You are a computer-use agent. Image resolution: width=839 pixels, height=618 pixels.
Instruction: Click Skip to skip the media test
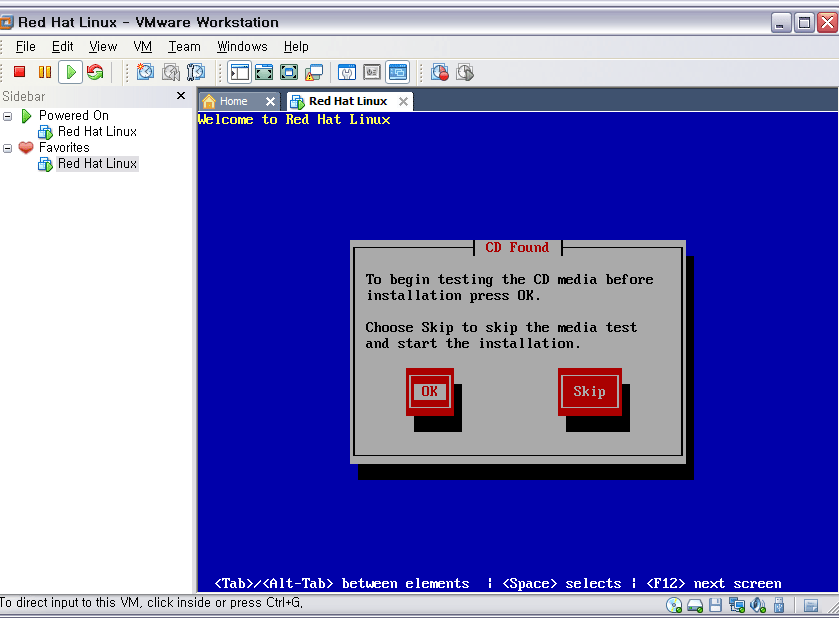click(x=590, y=392)
